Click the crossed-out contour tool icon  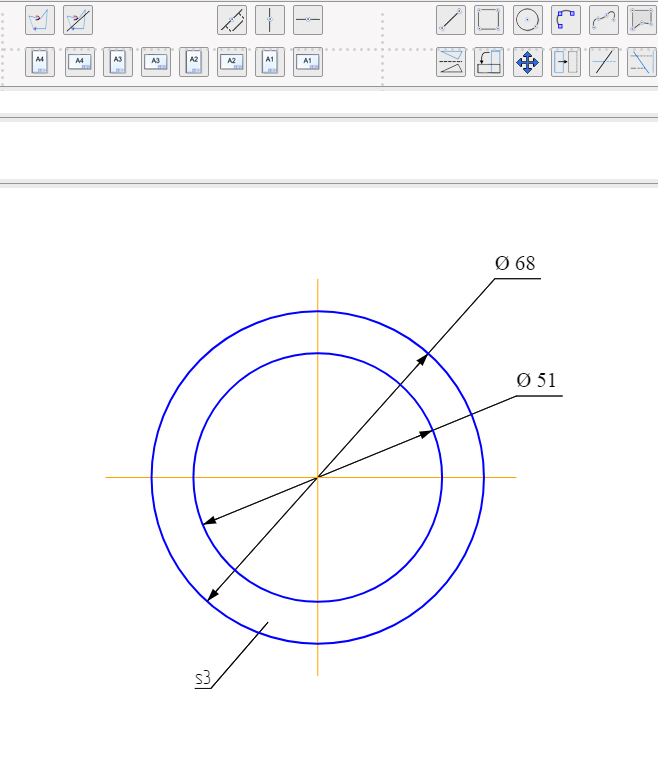[78, 20]
